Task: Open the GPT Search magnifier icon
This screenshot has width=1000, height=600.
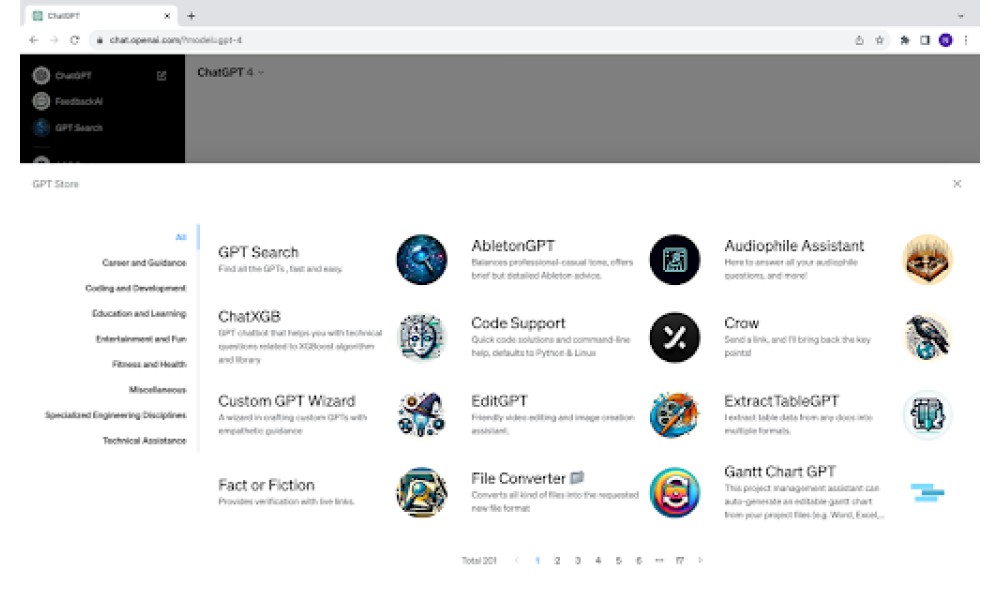Action: (422, 260)
